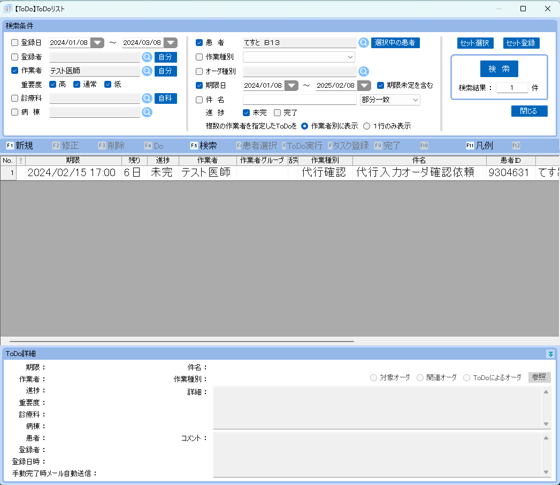Open 期限日 start date dropdown
The image size is (560, 485).
coord(291,86)
